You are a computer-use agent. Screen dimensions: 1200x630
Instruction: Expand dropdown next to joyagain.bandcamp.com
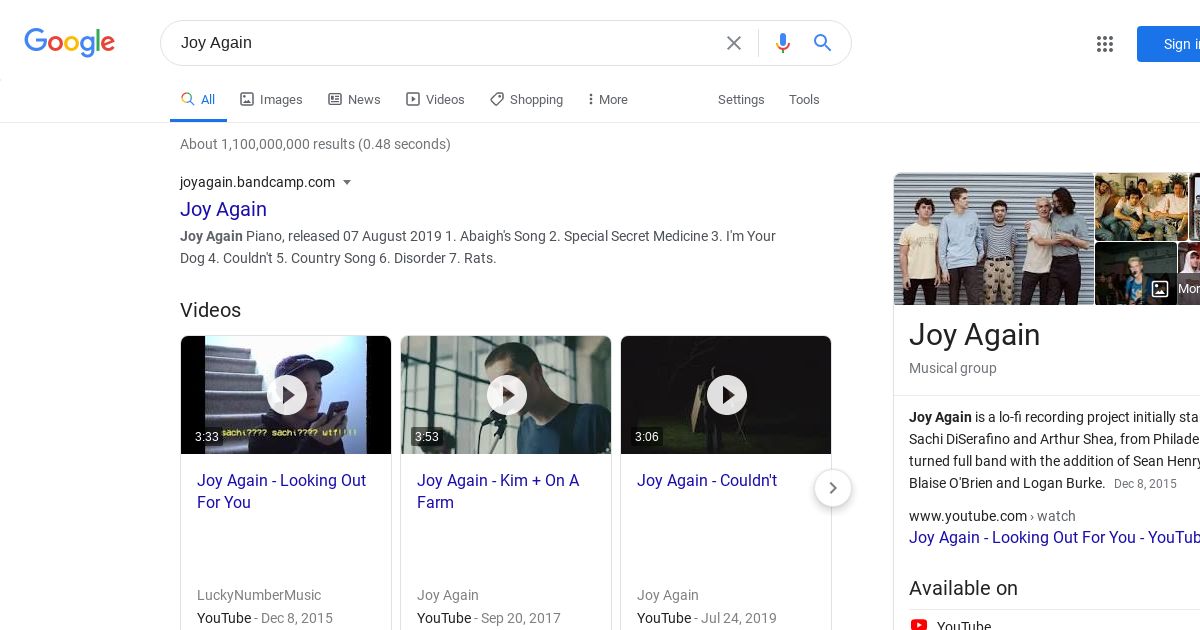pos(347,182)
